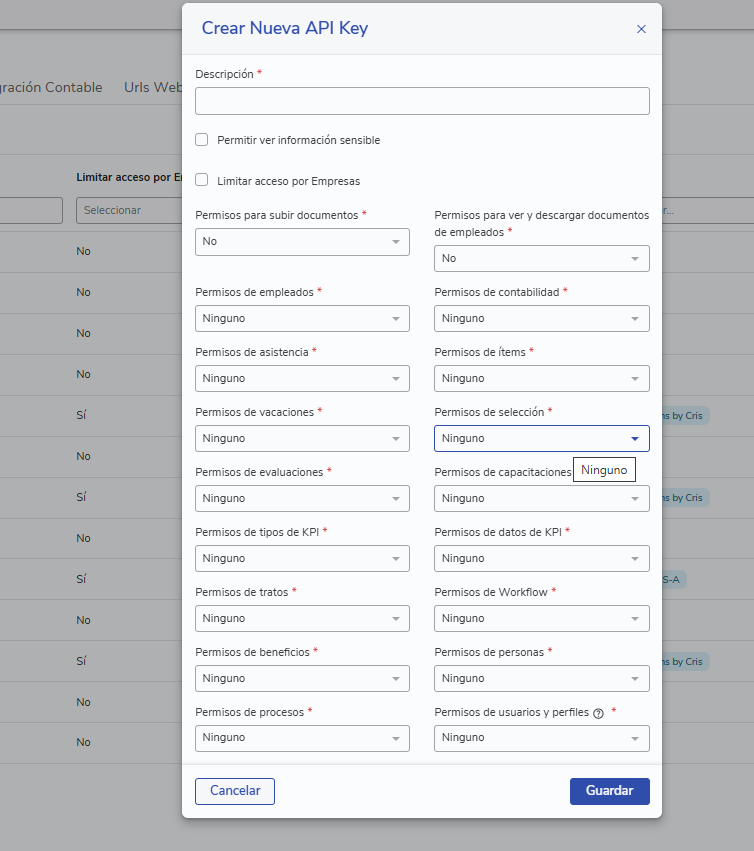The image size is (754, 851).
Task: Open Permisos de usuarios y perfiles dropdown
Action: (x=542, y=738)
